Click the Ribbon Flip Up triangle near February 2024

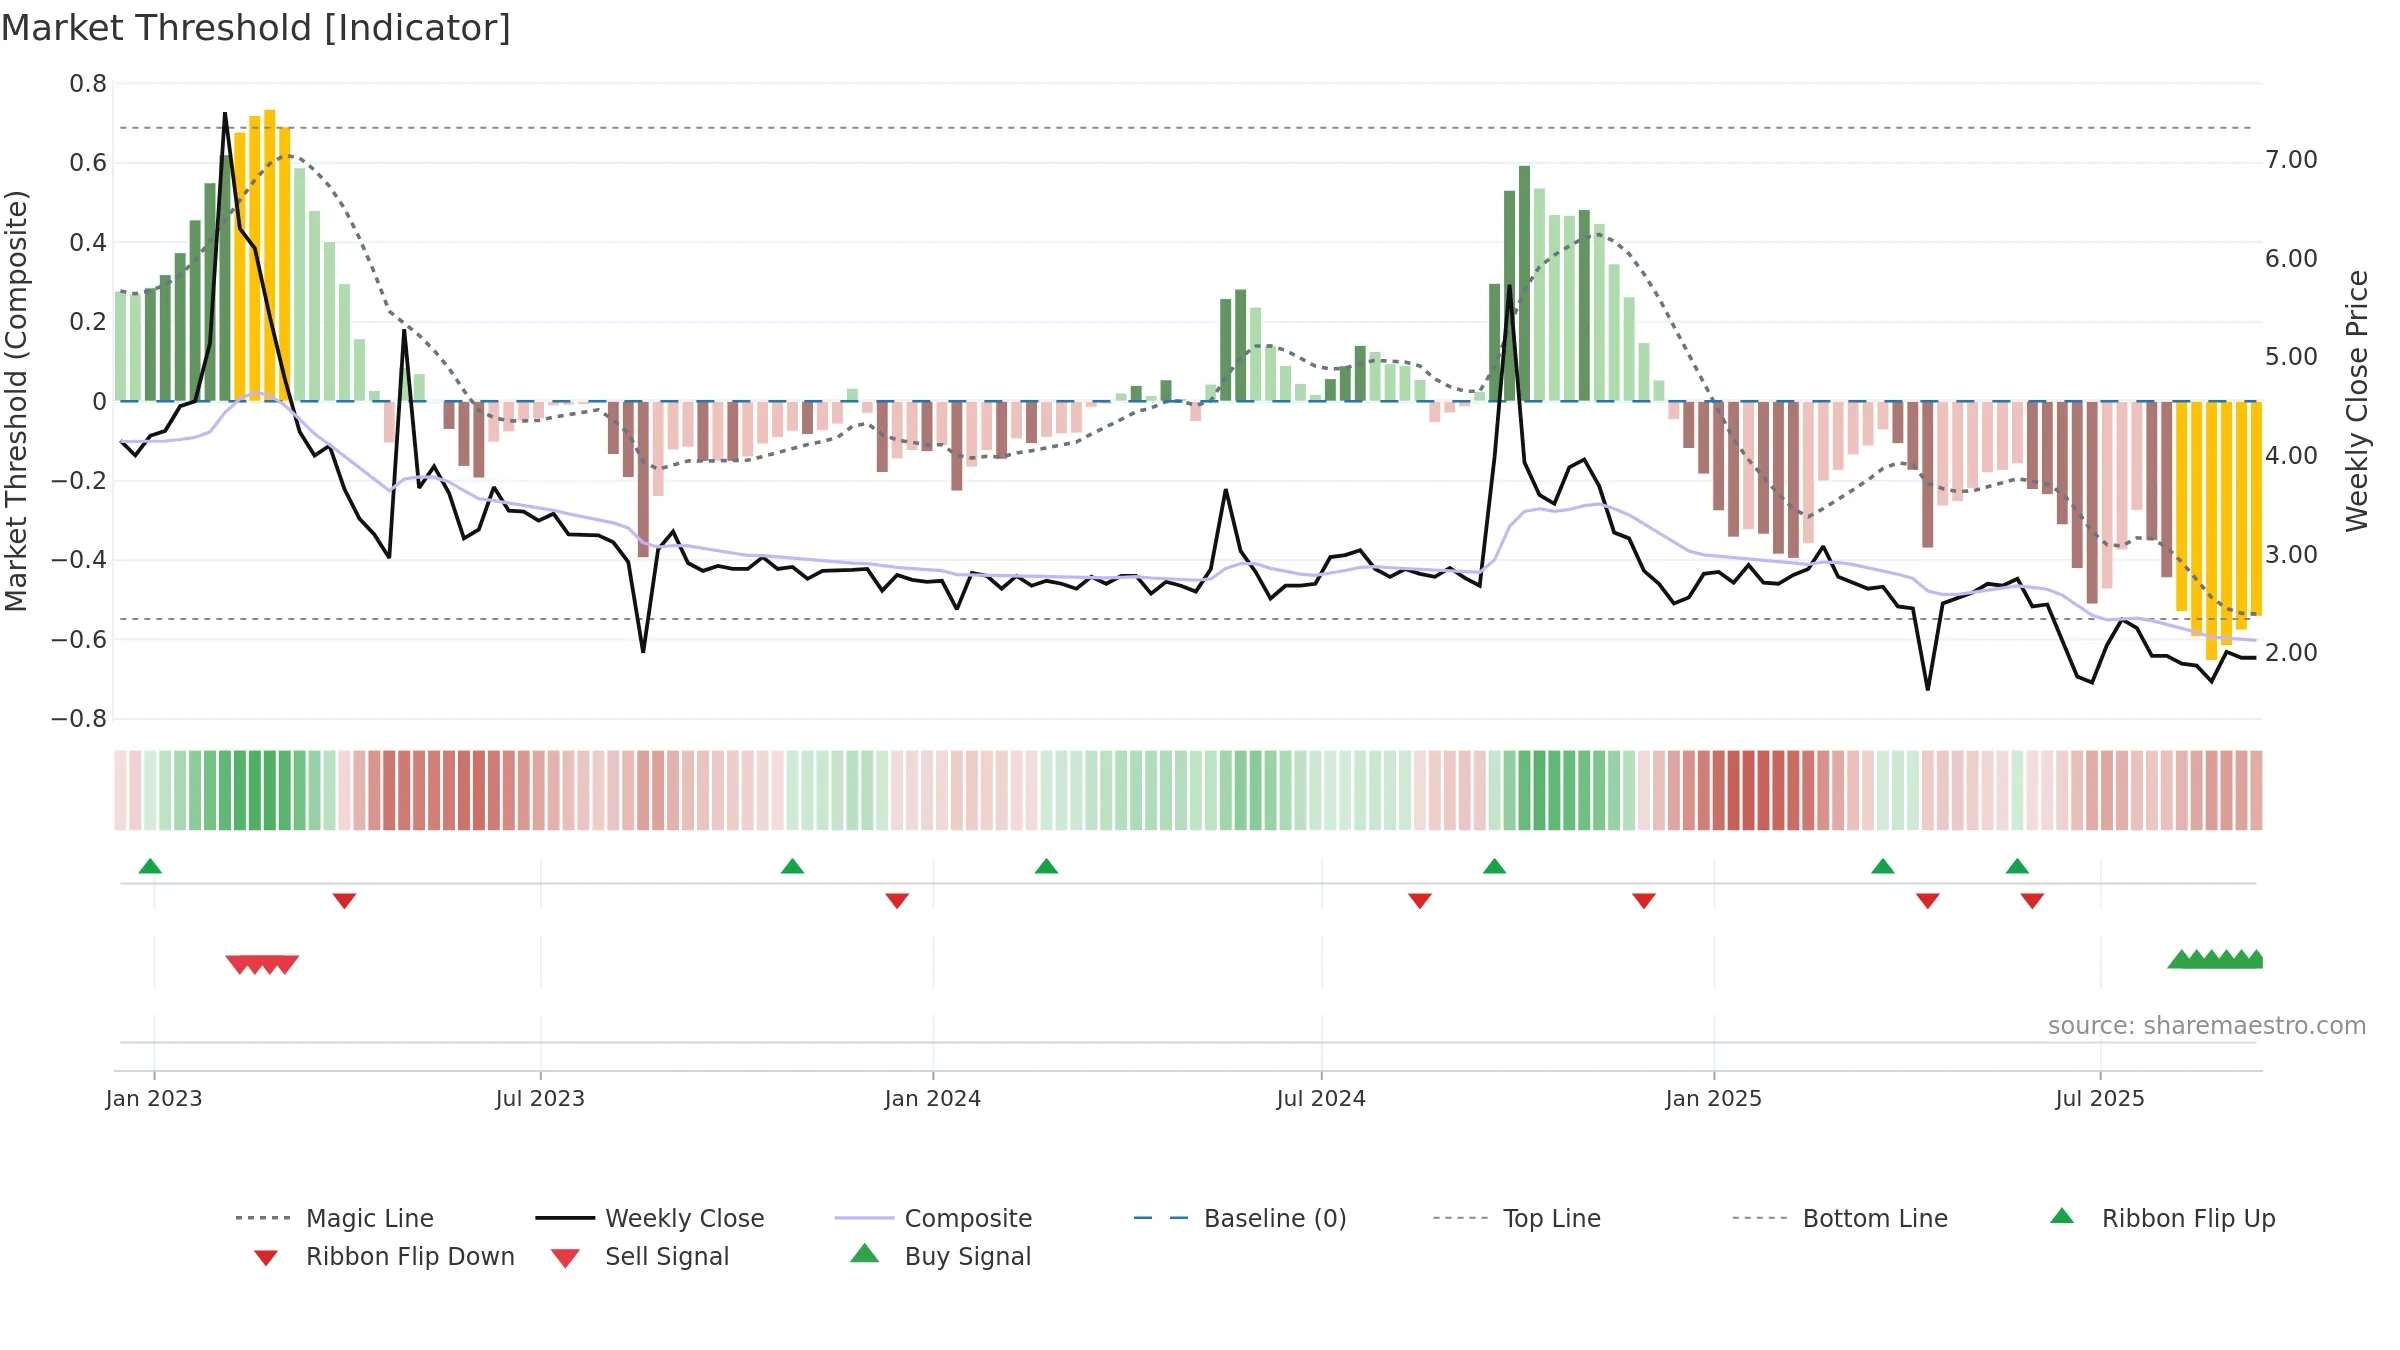tap(1046, 866)
